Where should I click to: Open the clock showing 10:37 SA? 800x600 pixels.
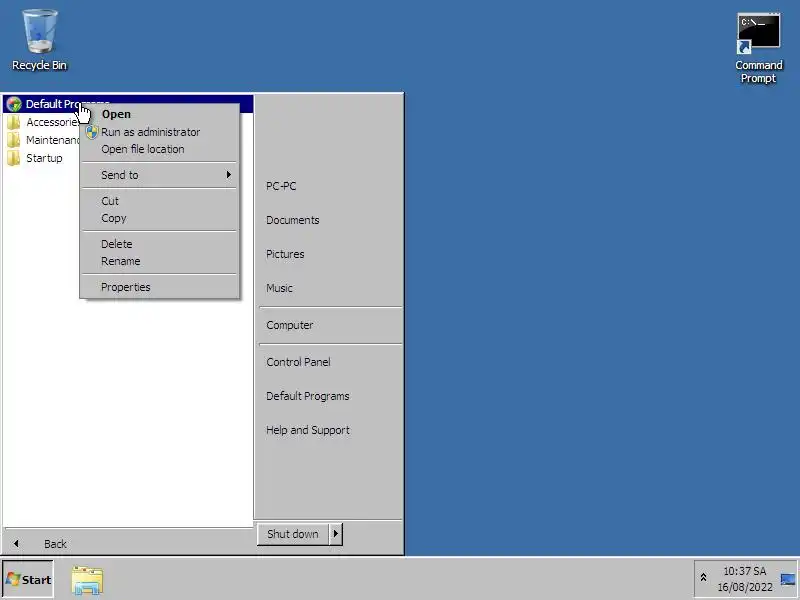(x=744, y=579)
